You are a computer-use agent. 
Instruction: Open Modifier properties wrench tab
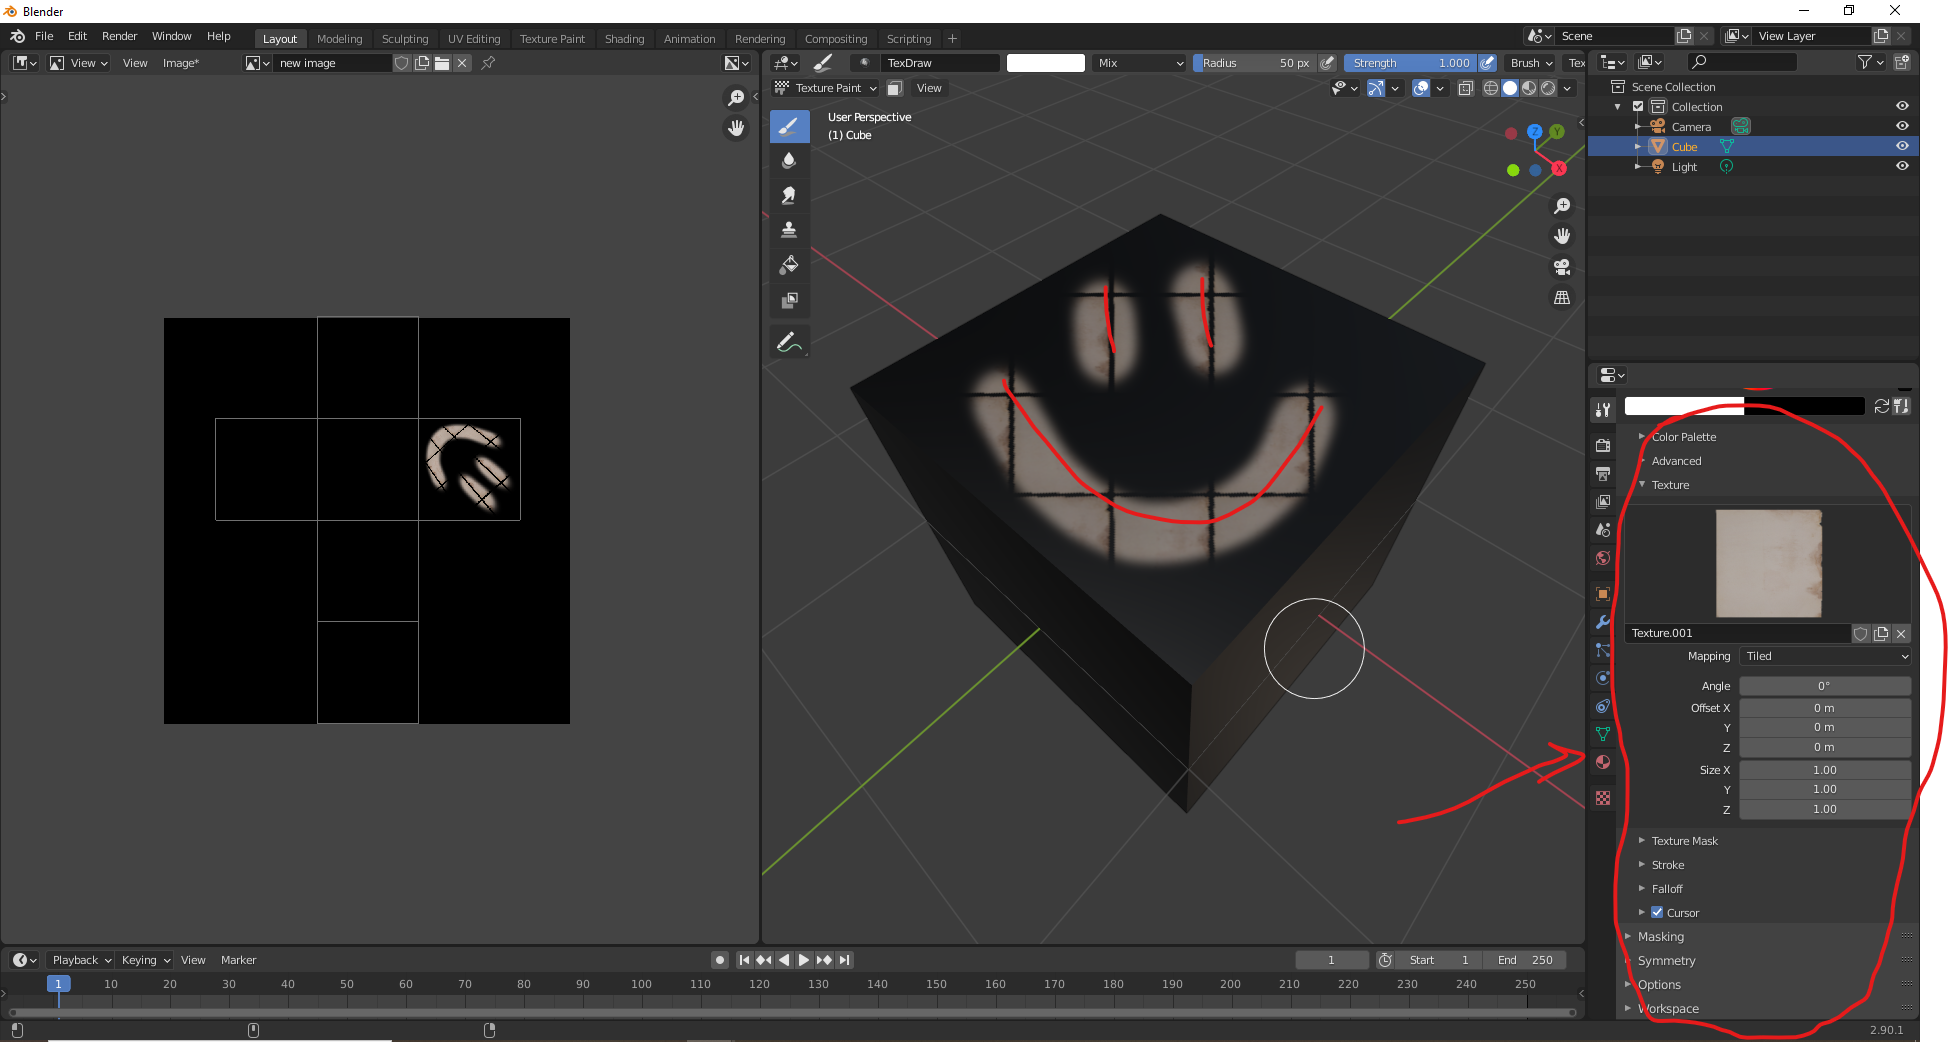pyautogui.click(x=1603, y=622)
